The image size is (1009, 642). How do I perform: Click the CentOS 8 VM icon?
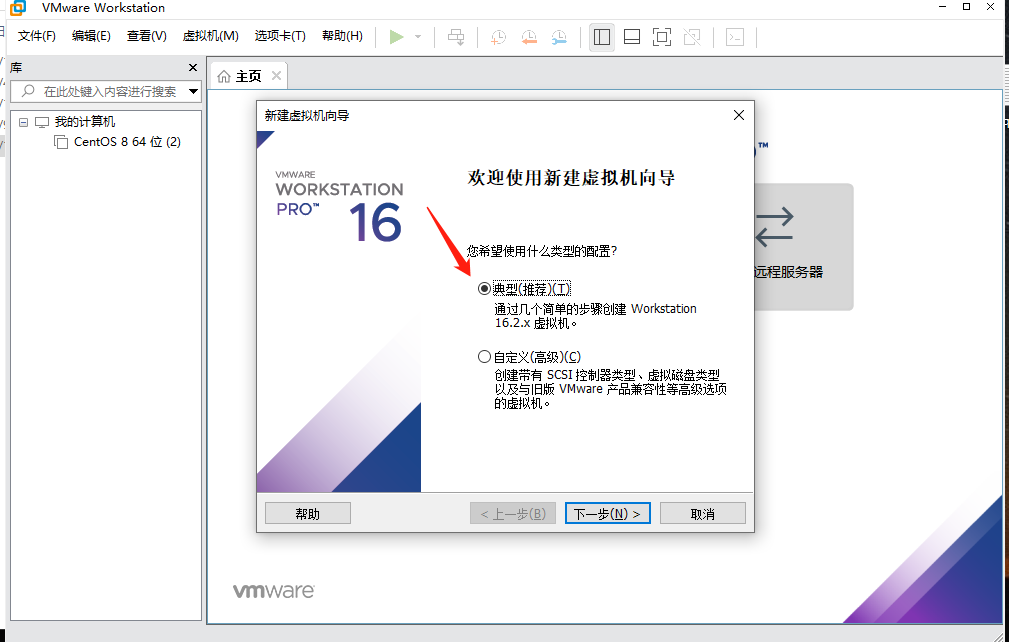coord(61,142)
